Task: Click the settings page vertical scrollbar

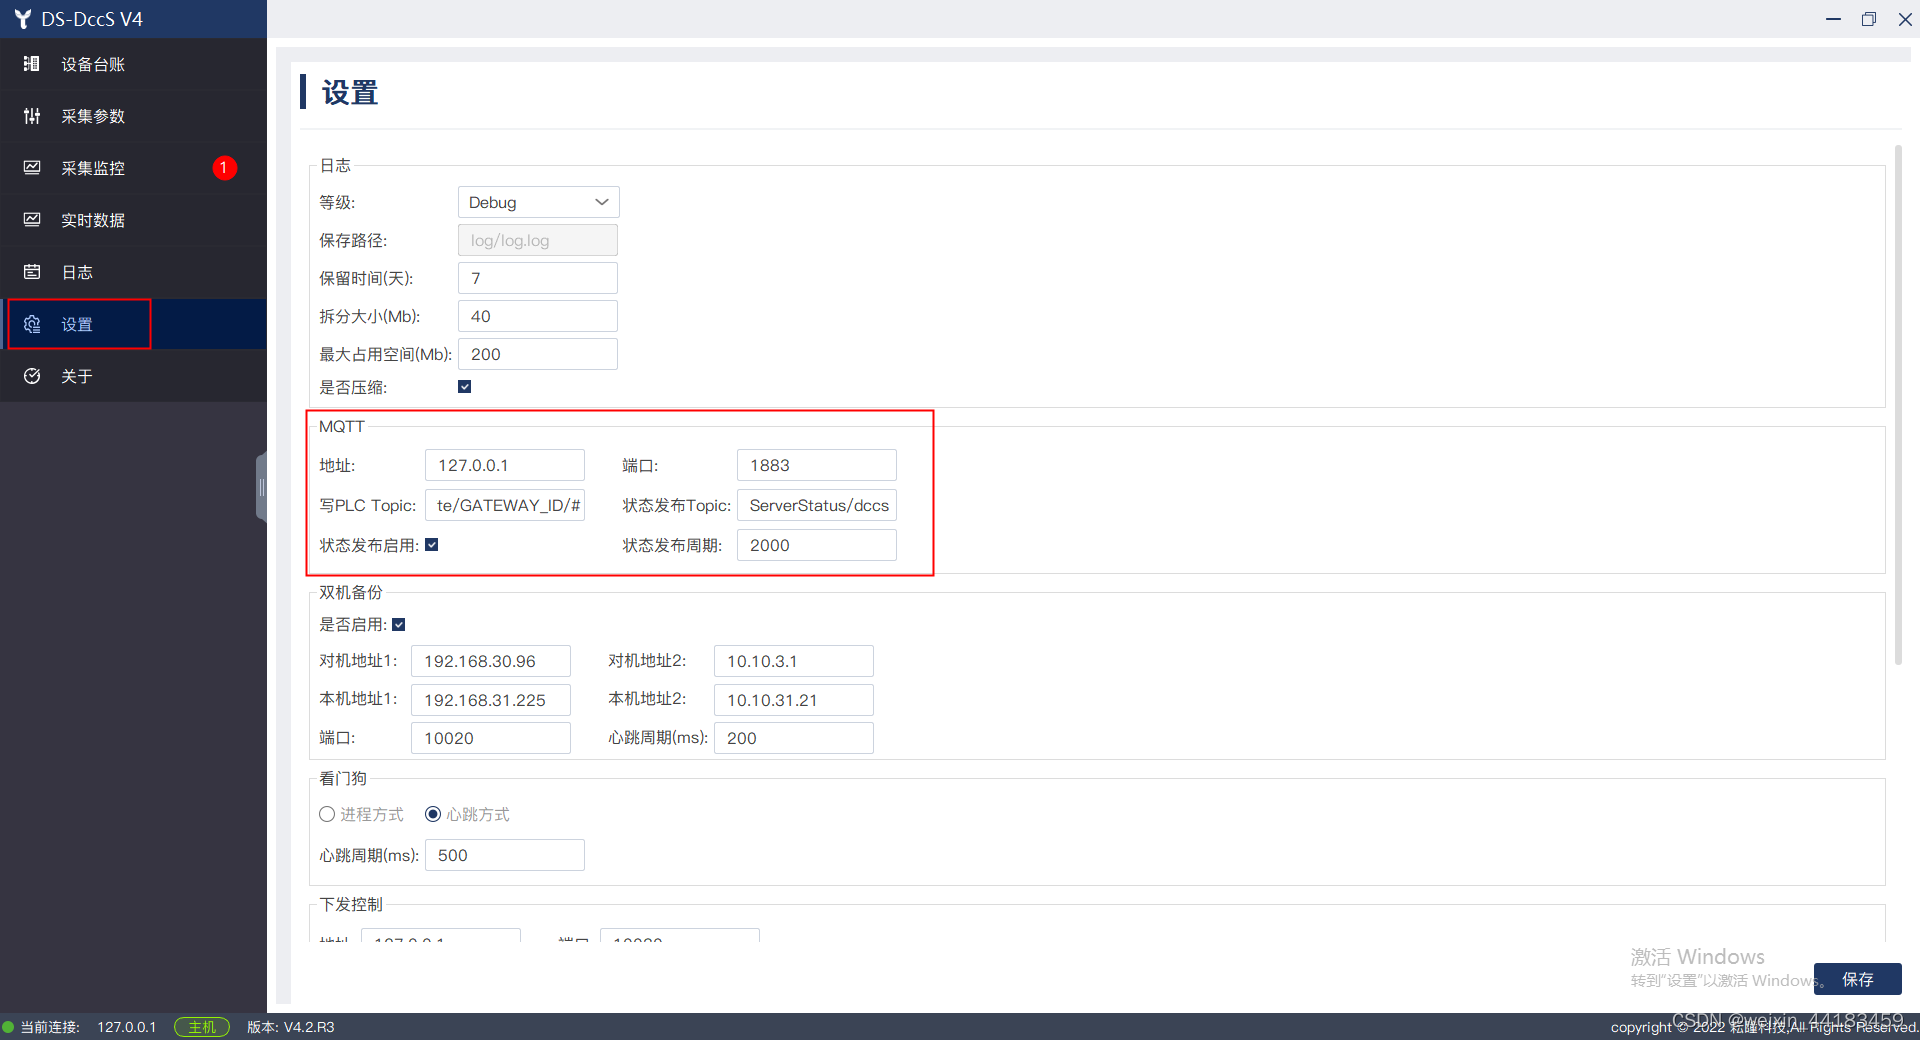Action: click(x=1898, y=405)
